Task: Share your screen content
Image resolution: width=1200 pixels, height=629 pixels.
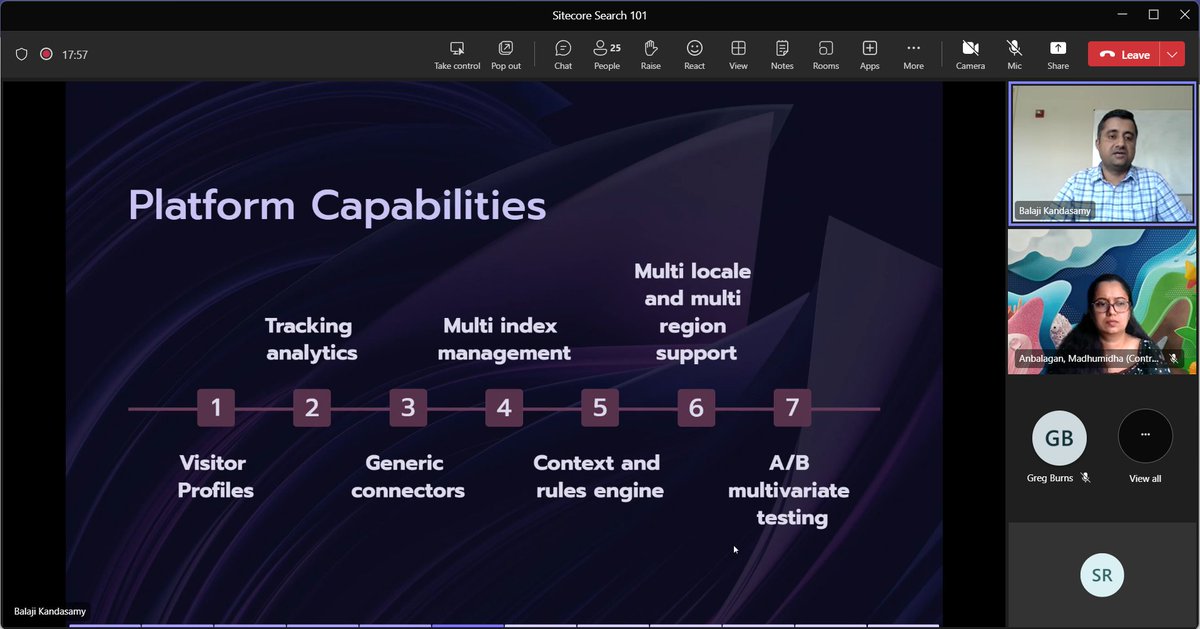Action: tap(1058, 55)
